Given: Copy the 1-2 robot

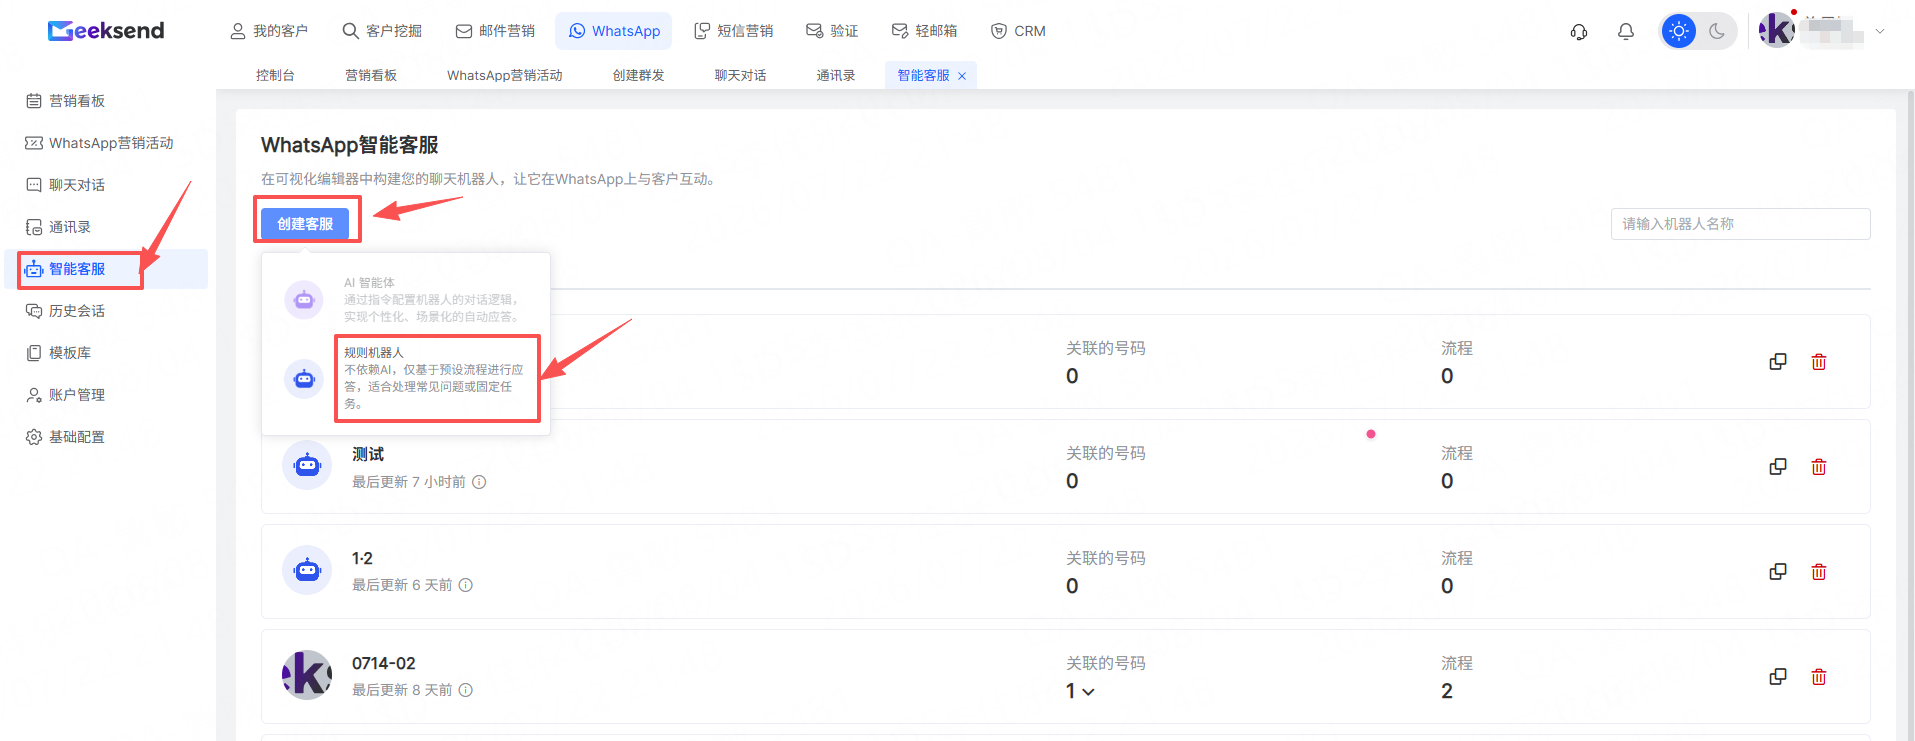Looking at the screenshot, I should [x=1778, y=572].
